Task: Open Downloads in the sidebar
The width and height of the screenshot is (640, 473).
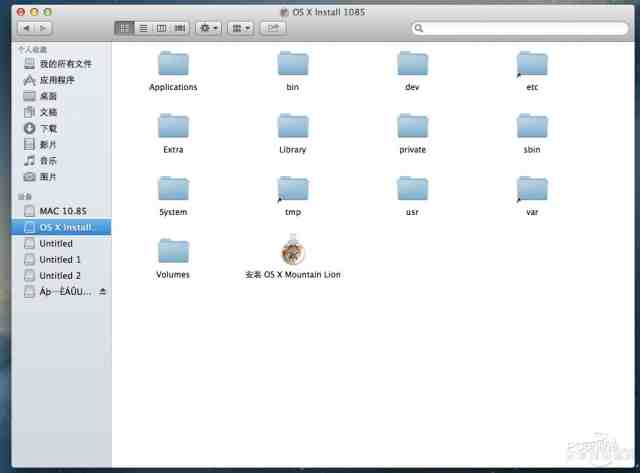Action: click(61, 129)
